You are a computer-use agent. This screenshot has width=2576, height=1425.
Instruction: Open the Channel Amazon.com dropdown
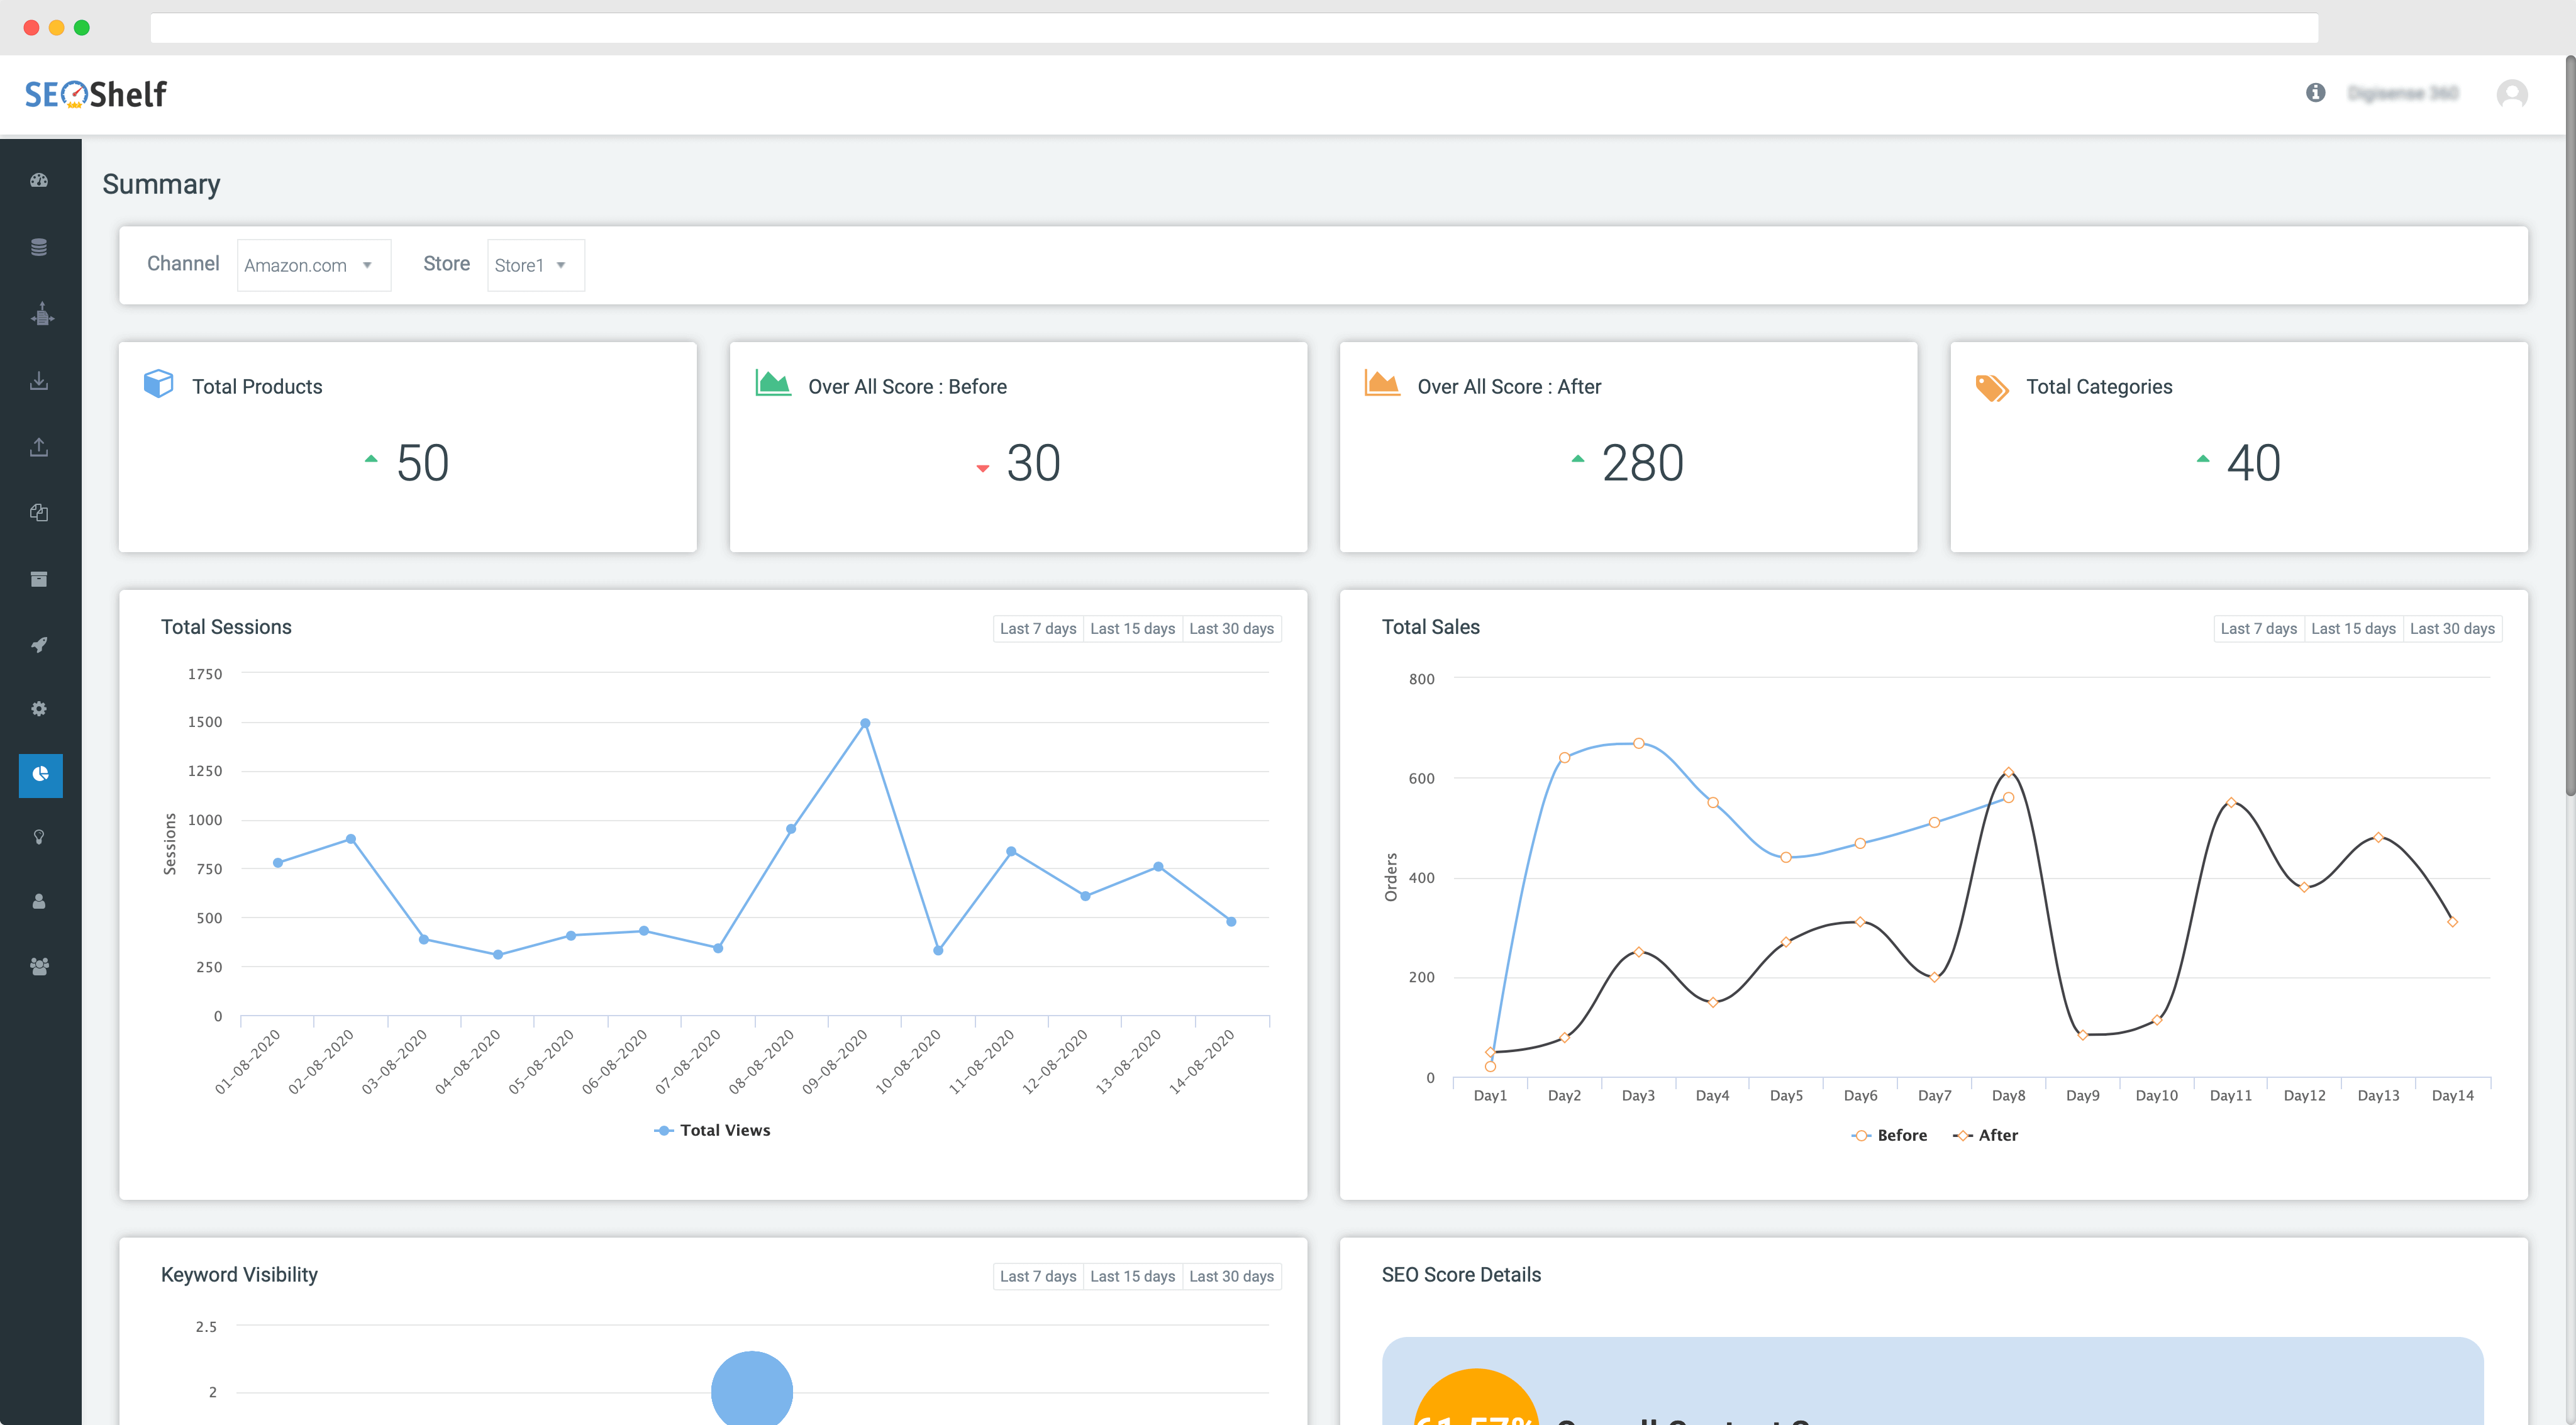point(313,265)
